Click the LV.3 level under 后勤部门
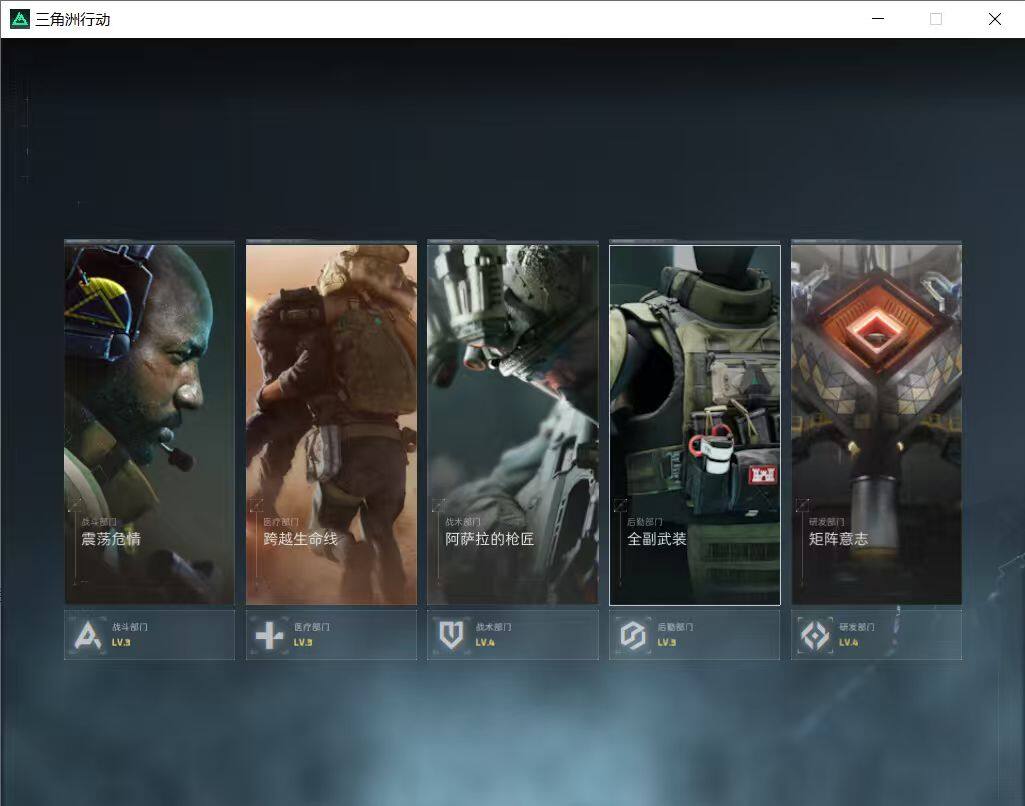 coord(667,643)
